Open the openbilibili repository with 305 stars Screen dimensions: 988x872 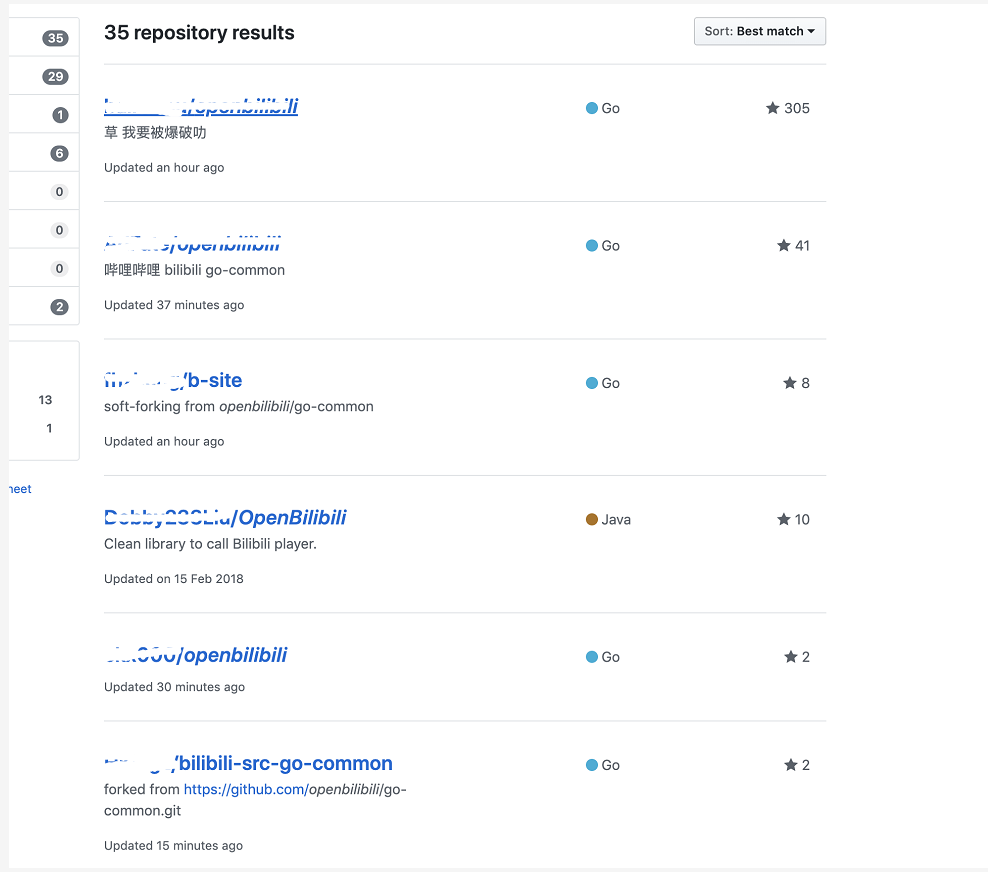pyautogui.click(x=201, y=106)
